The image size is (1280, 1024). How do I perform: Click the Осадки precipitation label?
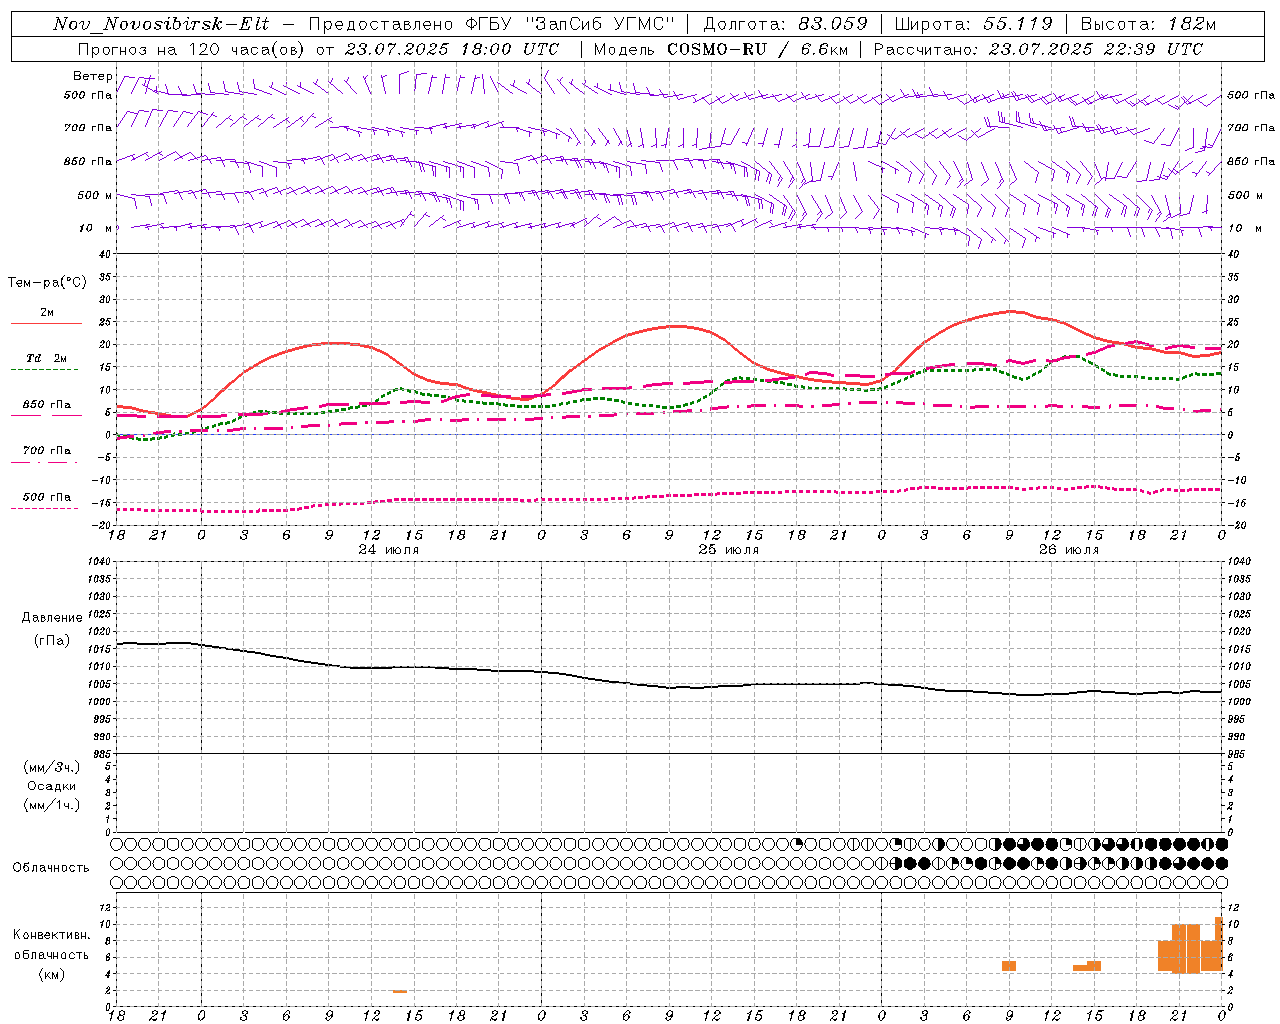(52, 786)
